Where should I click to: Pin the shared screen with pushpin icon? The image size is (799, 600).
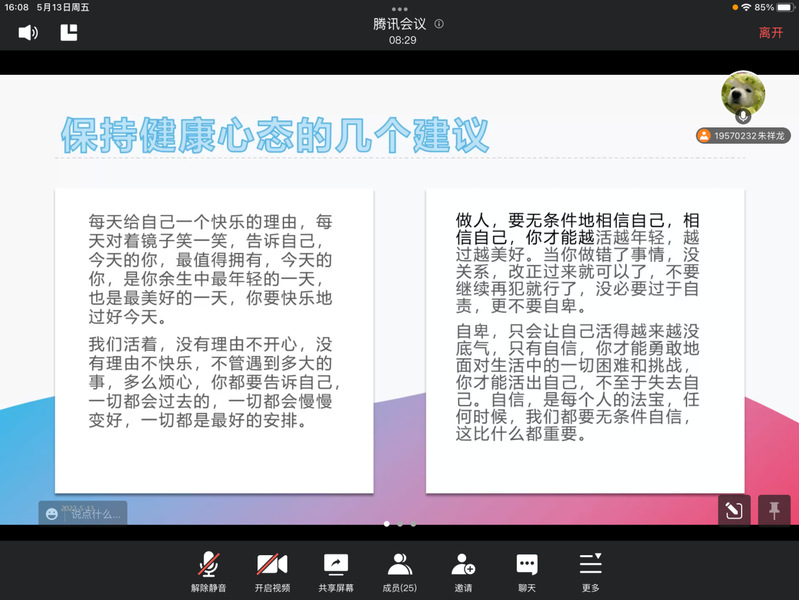point(774,510)
